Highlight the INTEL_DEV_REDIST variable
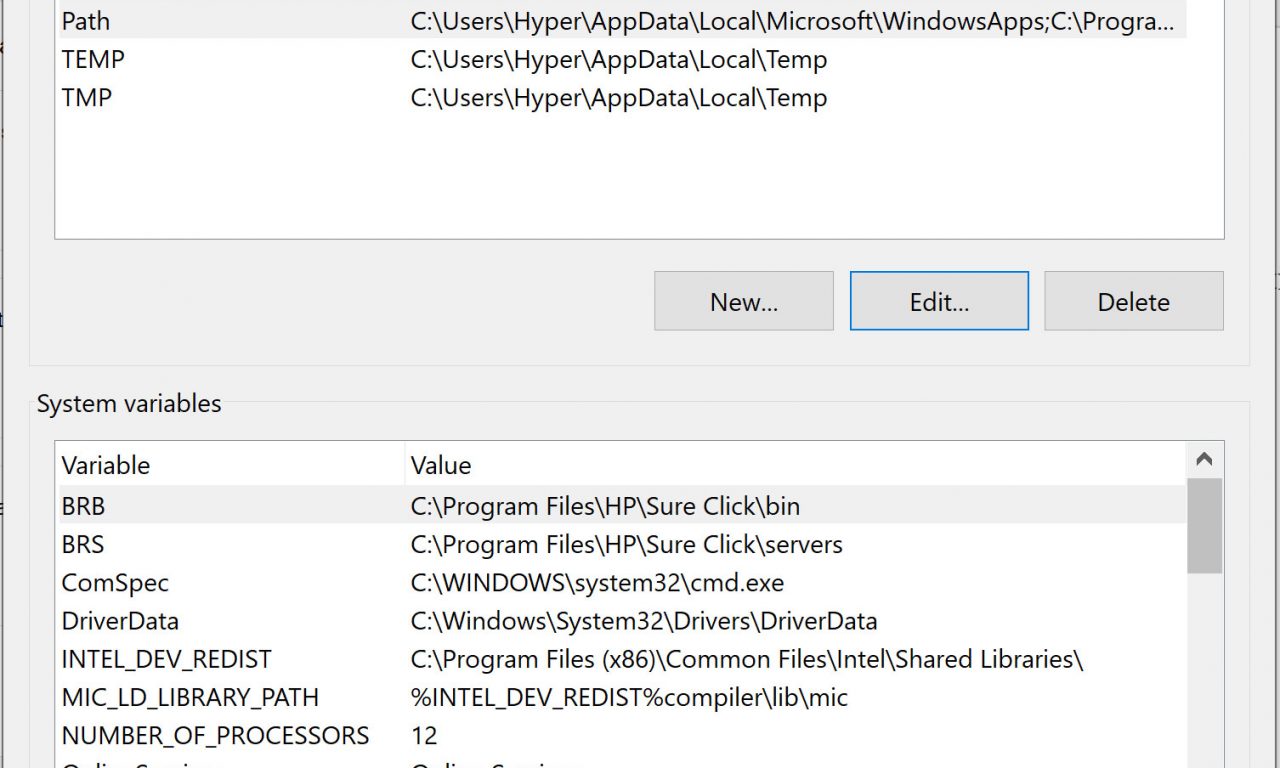Screen dimensions: 1280x768 coord(166,659)
